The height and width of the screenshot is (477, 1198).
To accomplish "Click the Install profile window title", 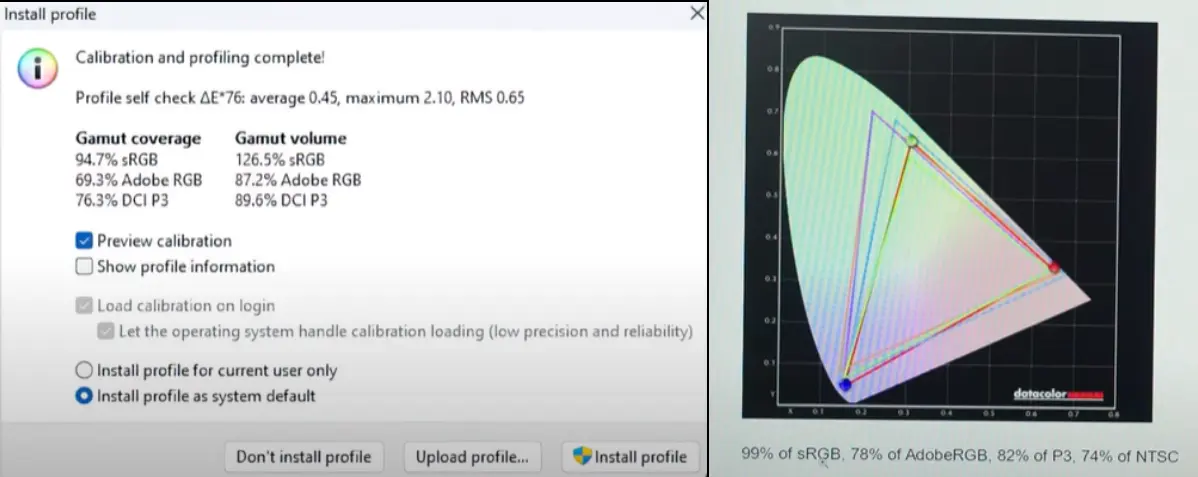I will click(x=50, y=14).
